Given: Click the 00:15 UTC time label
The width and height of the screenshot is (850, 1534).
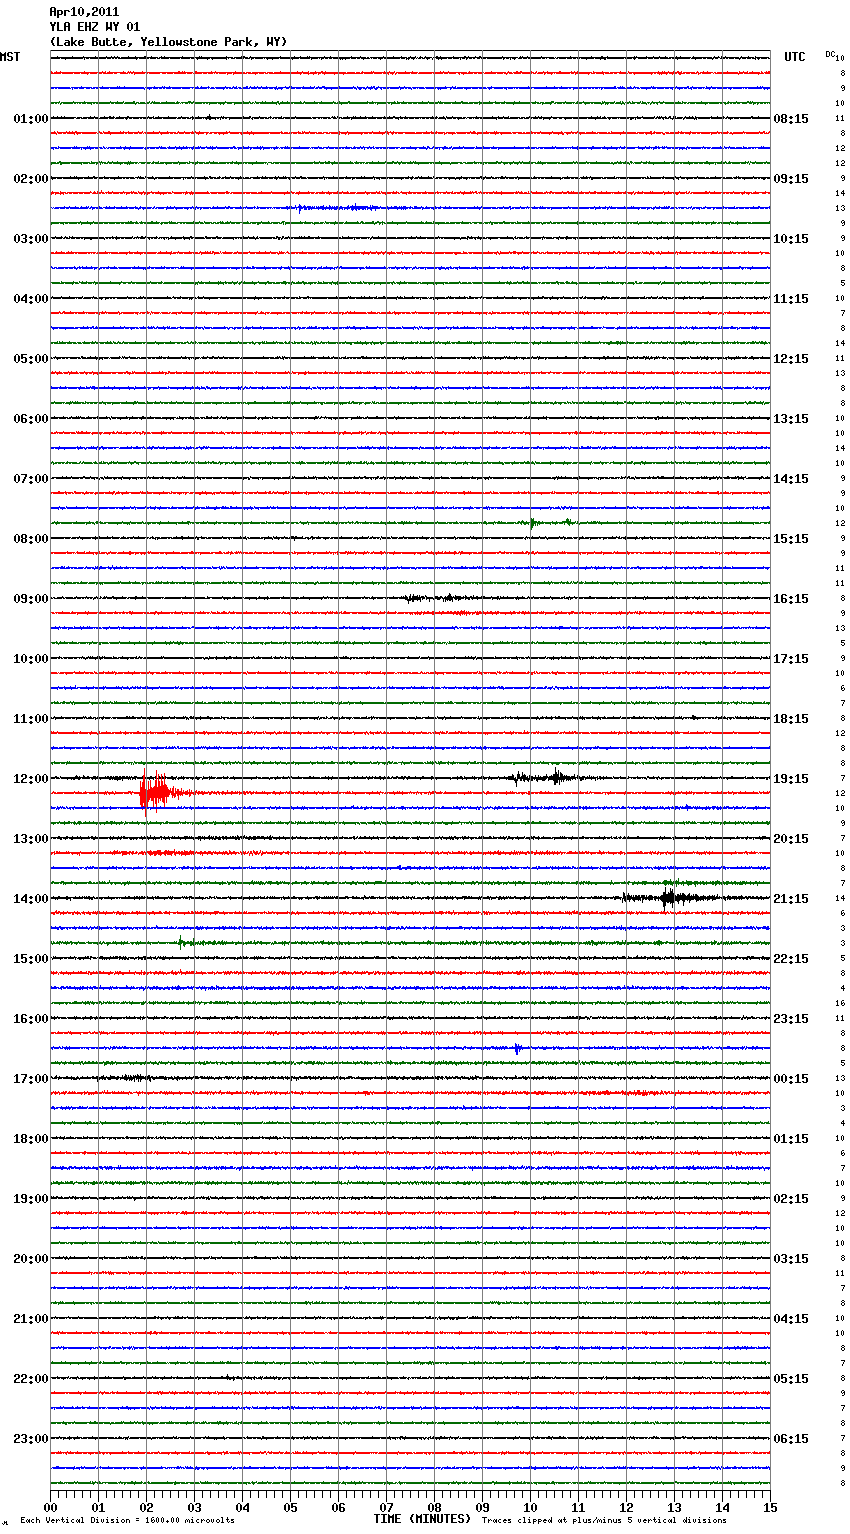Looking at the screenshot, I should [791, 1079].
